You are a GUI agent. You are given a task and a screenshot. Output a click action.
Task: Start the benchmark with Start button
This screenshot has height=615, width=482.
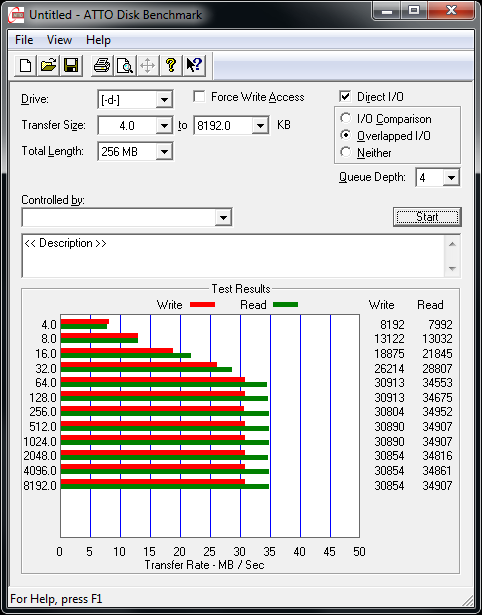427,217
